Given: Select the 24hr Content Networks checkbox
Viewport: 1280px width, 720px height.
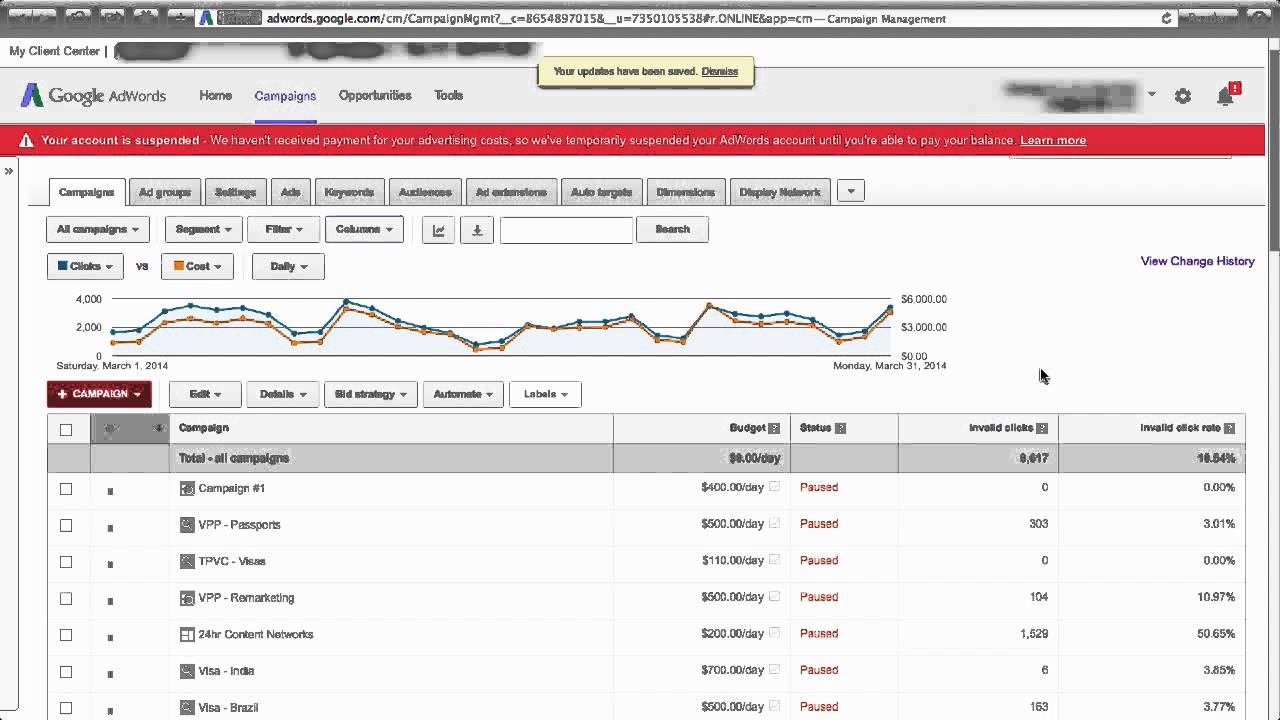Looking at the screenshot, I should (66, 635).
